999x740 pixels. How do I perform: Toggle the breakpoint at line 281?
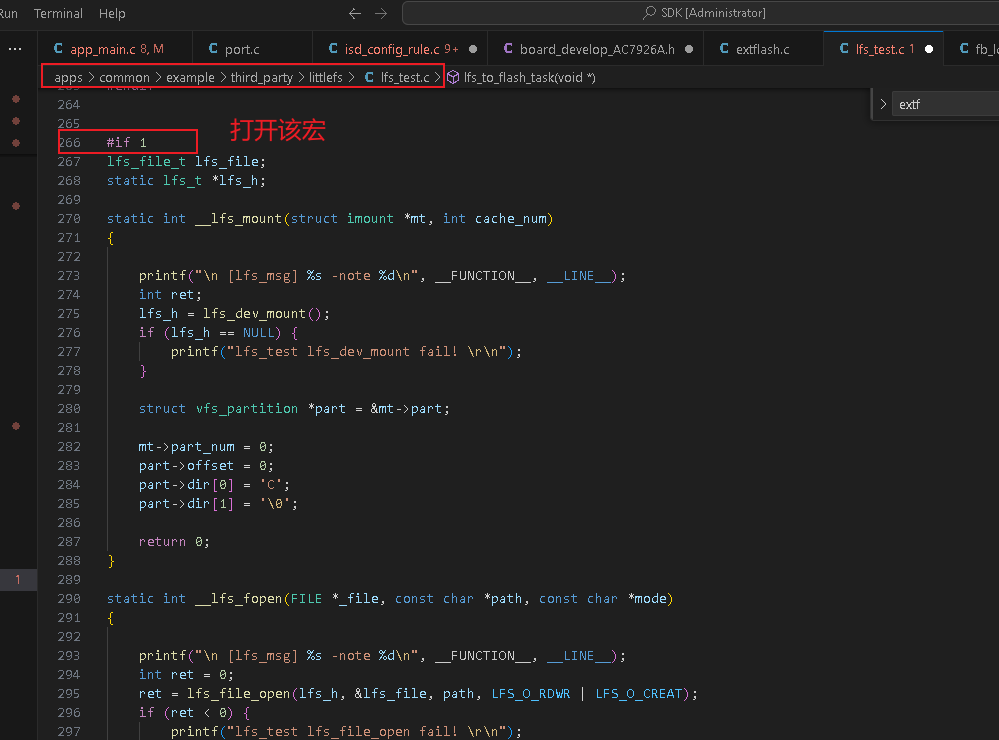click(x=16, y=426)
